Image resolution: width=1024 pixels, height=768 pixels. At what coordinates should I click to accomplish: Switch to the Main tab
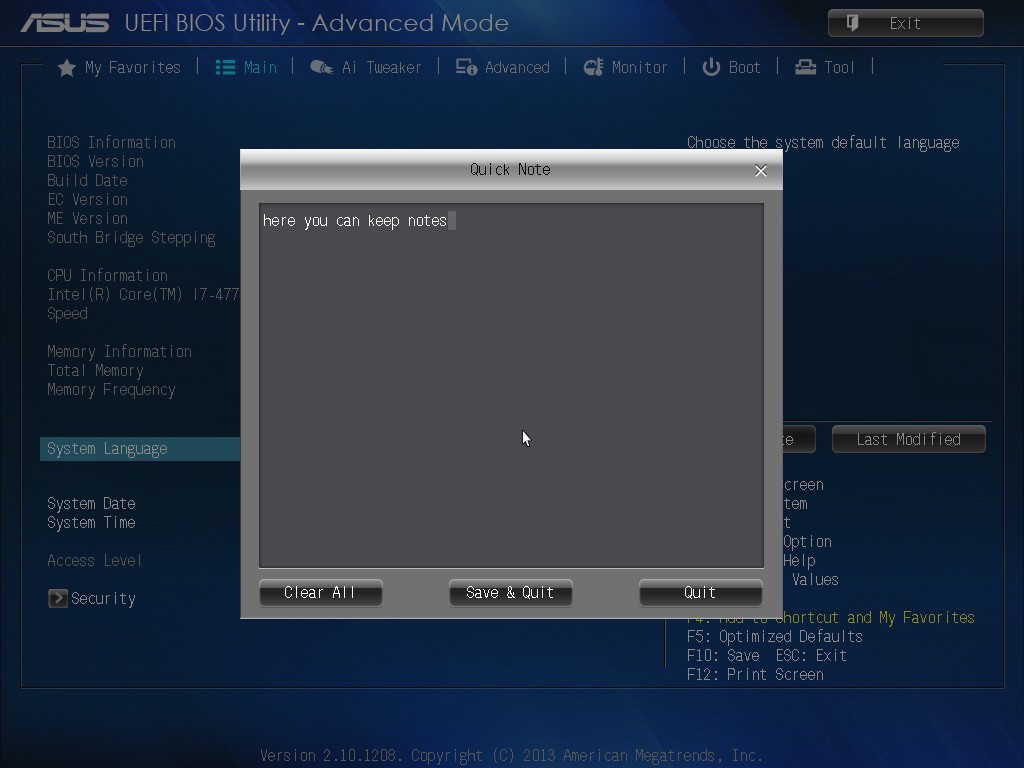[246, 67]
